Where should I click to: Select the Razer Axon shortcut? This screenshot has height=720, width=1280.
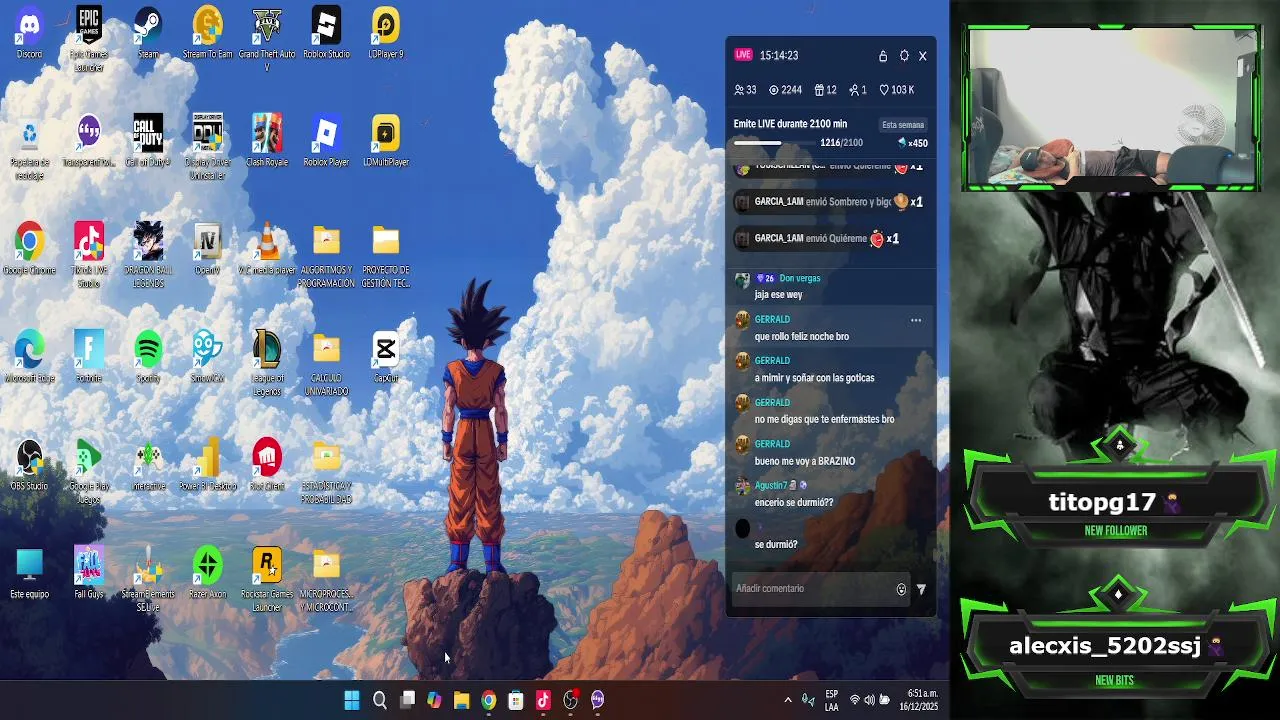tap(207, 573)
